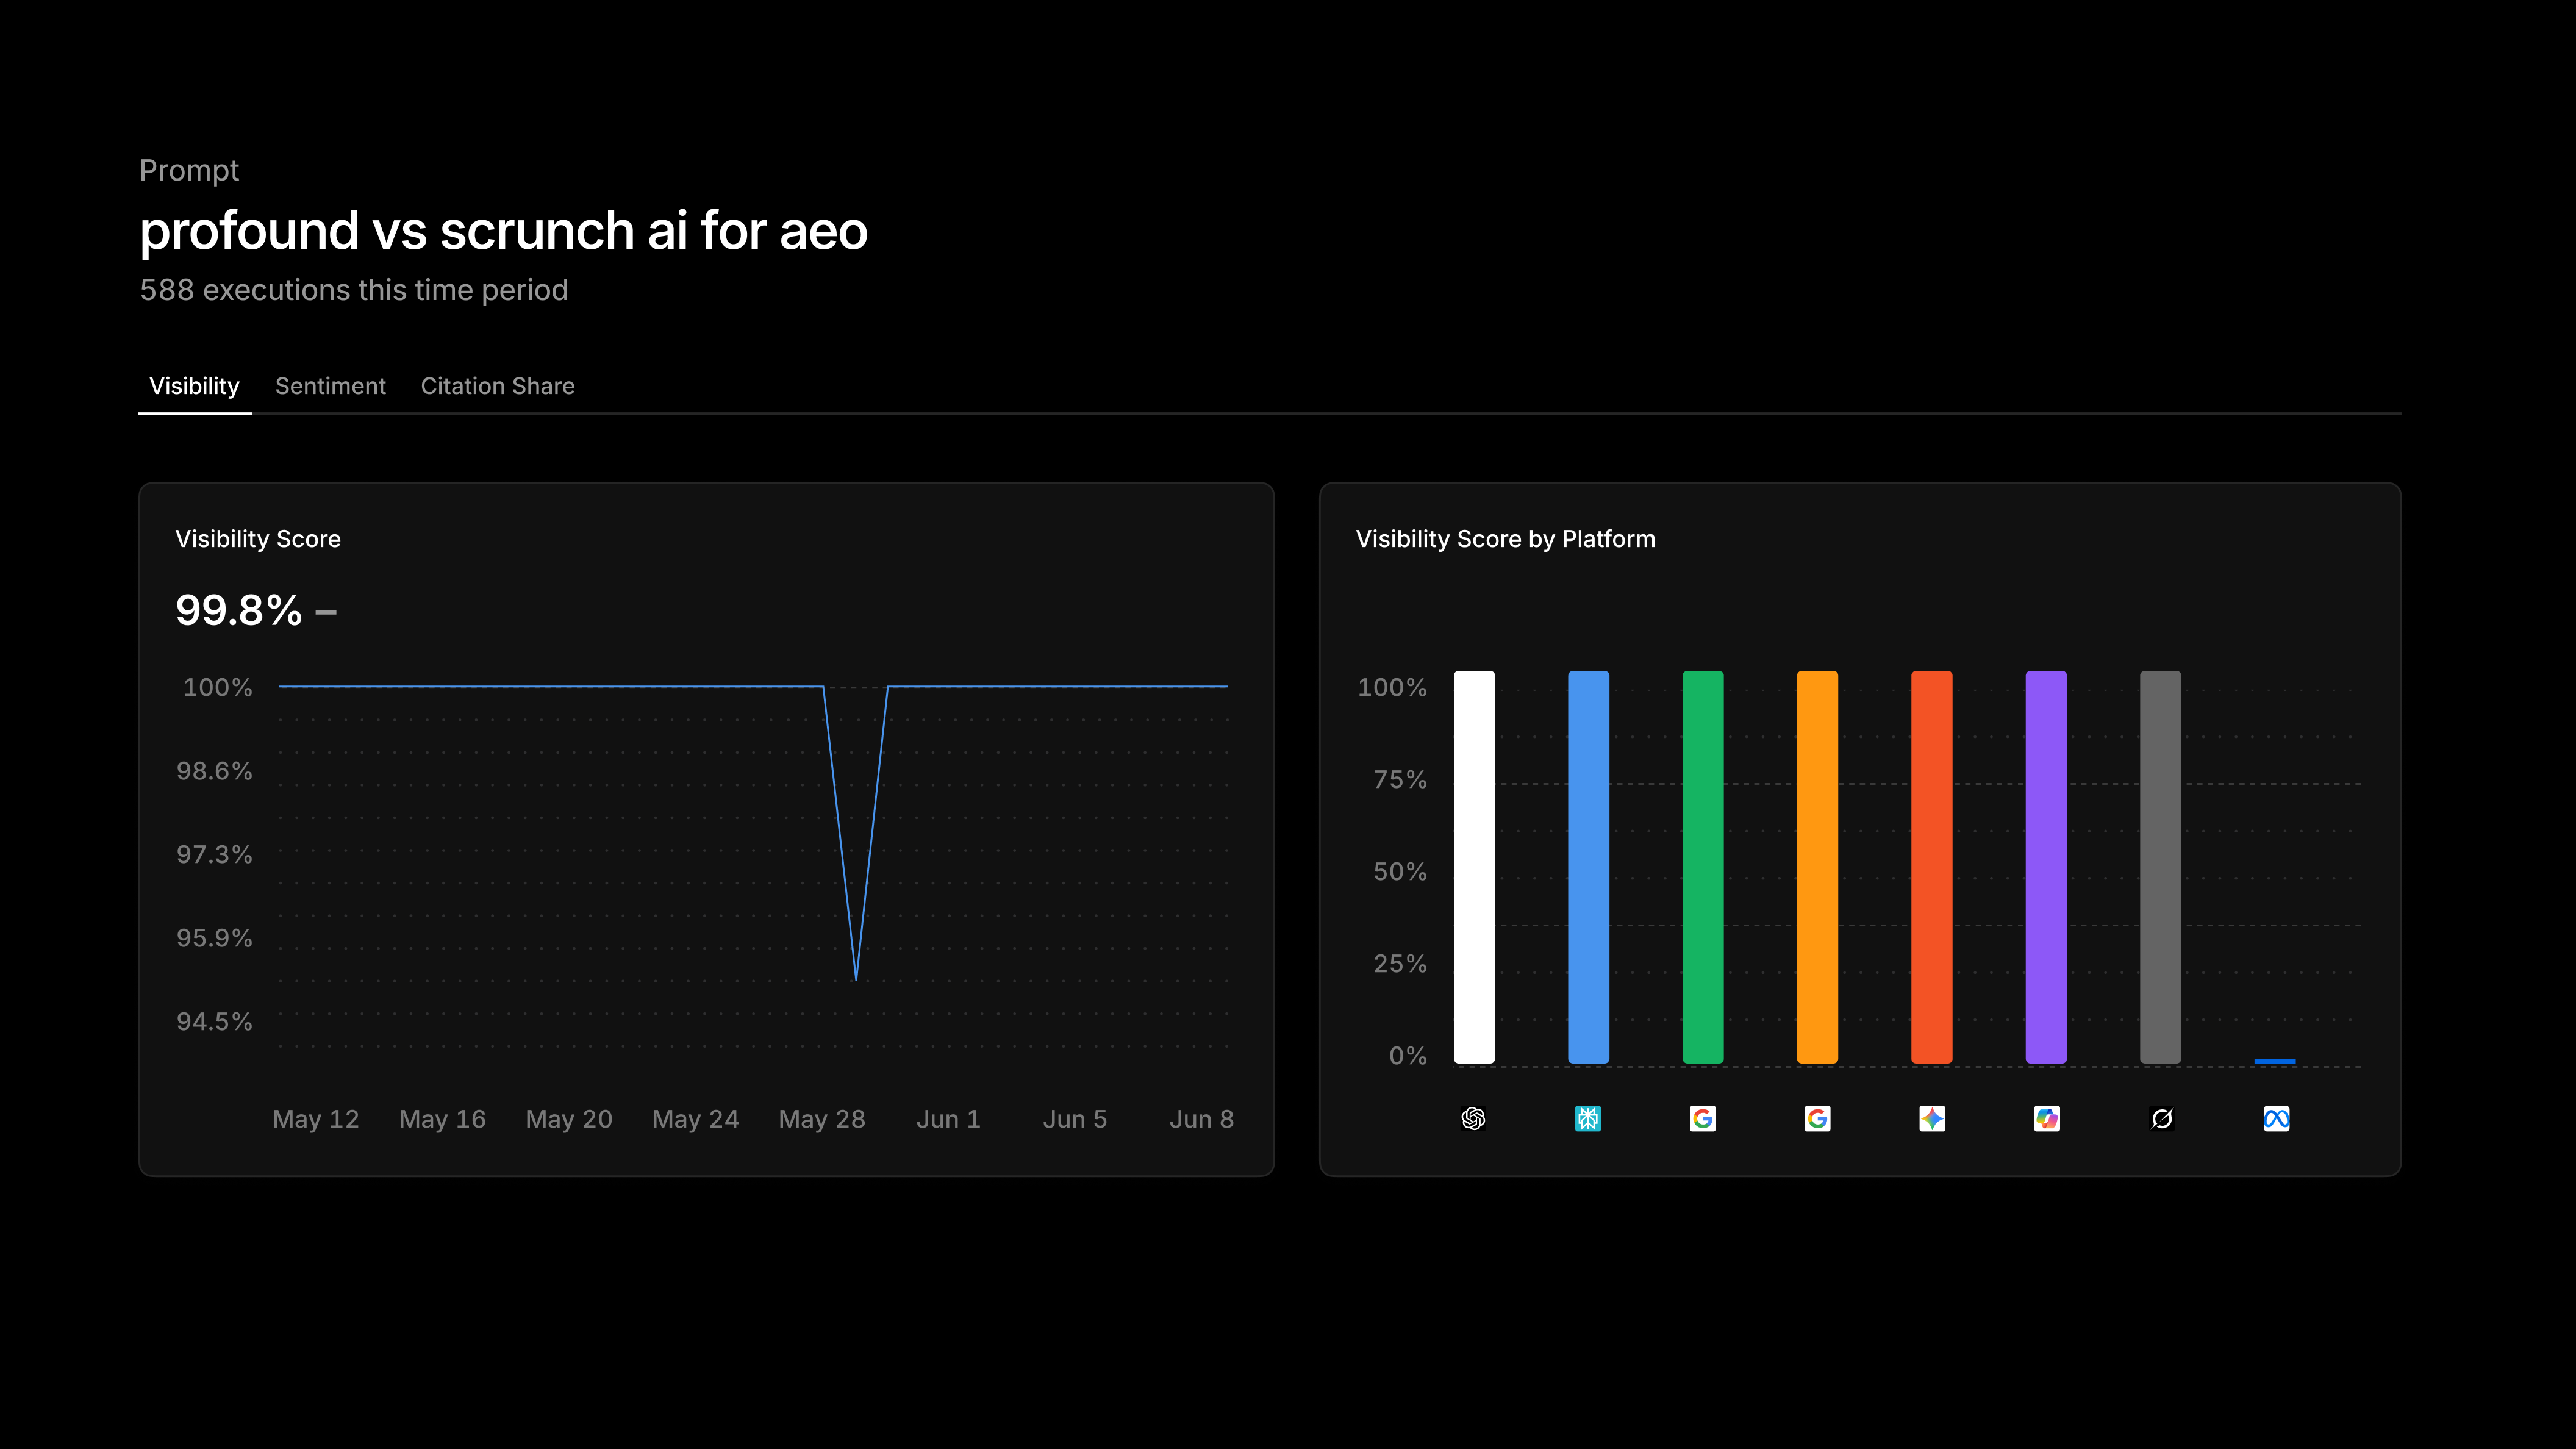This screenshot has height=1449, width=2576.
Task: Open the Sentiment tab
Action: tap(330, 386)
